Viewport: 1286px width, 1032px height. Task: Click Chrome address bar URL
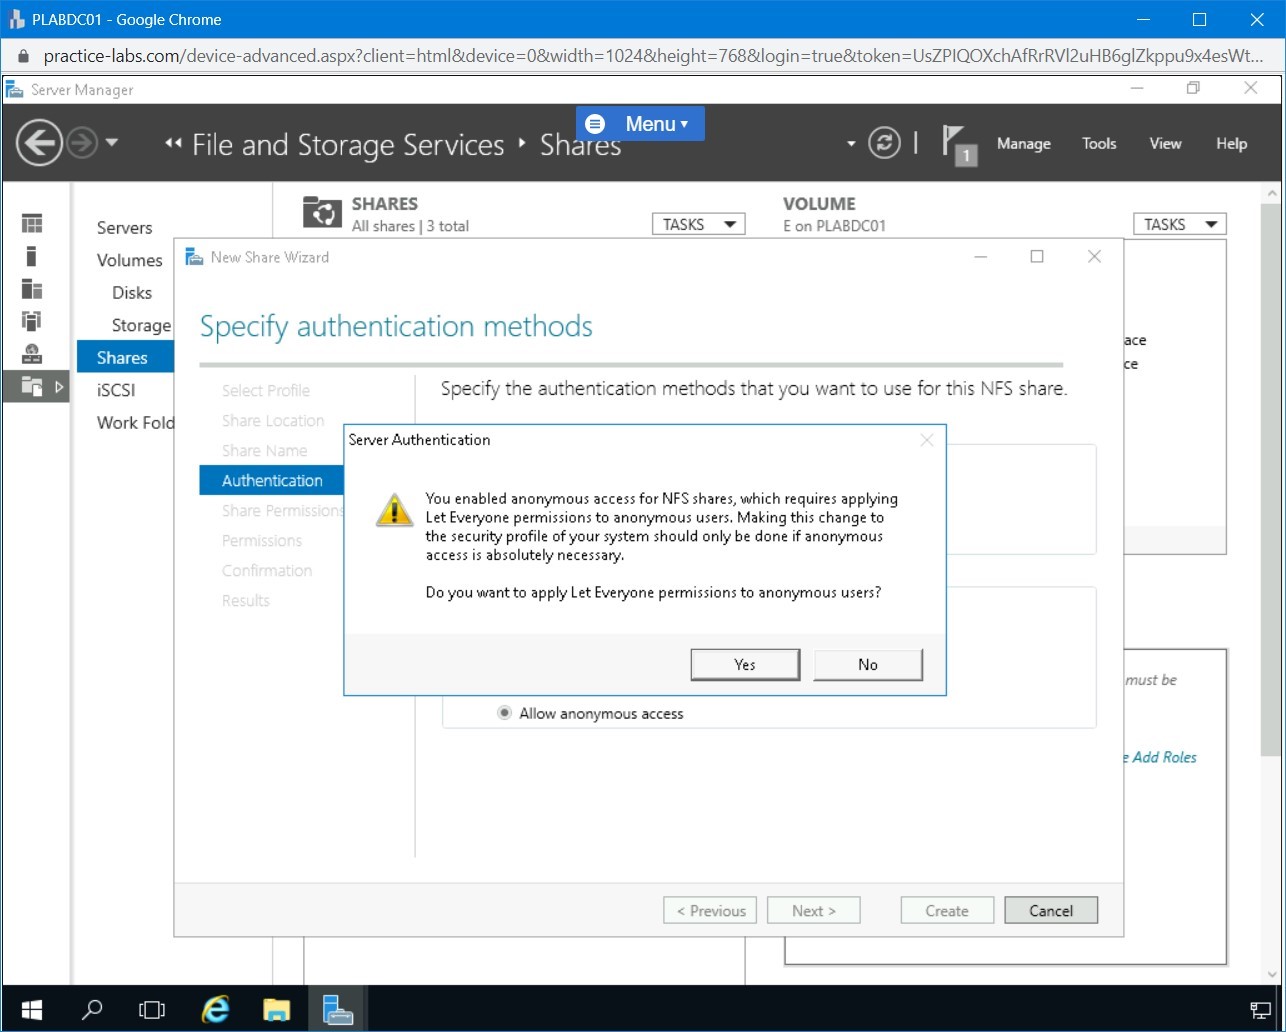[652, 56]
